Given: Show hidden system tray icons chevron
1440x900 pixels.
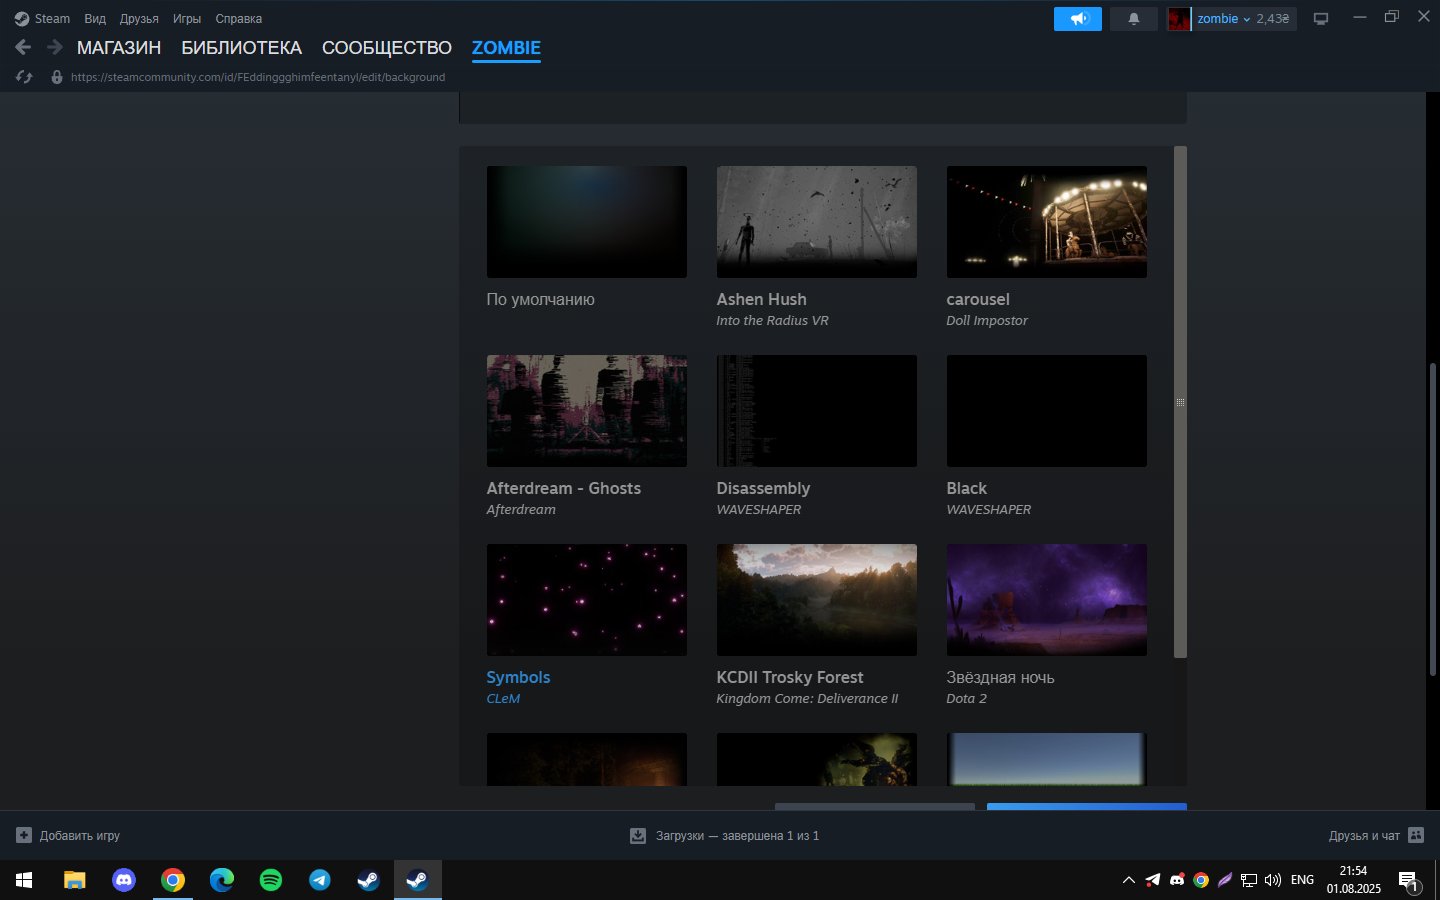Looking at the screenshot, I should pyautogui.click(x=1129, y=880).
